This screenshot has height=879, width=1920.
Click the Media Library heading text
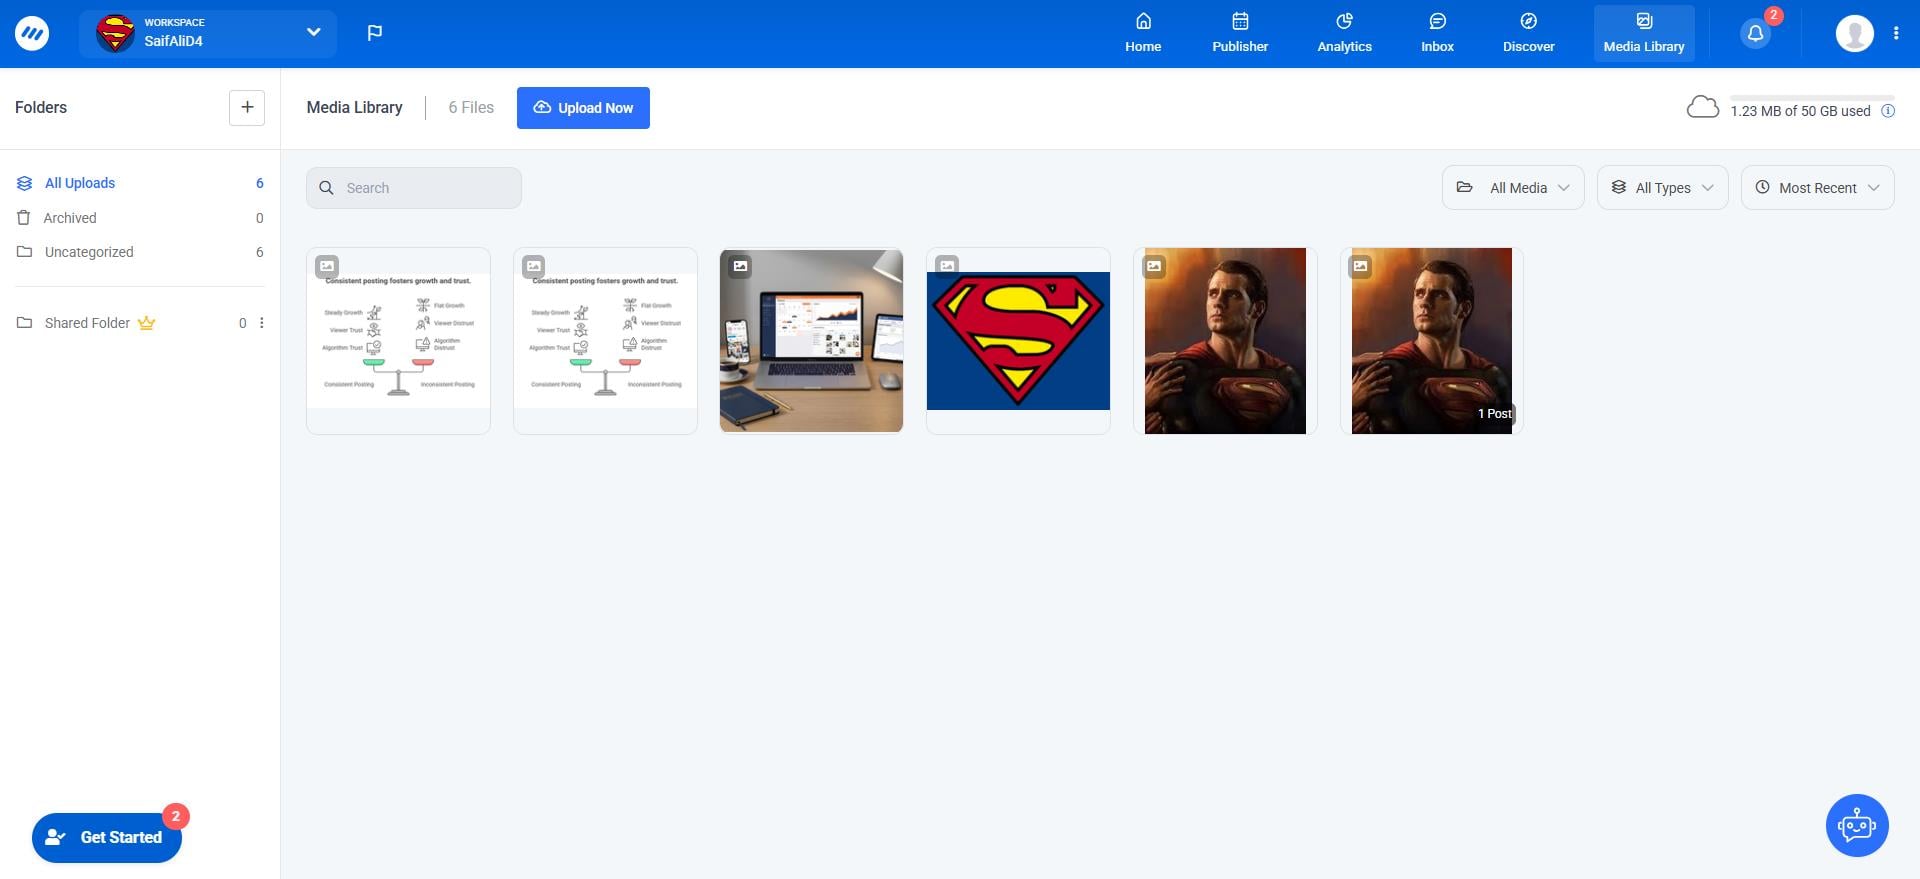point(354,108)
